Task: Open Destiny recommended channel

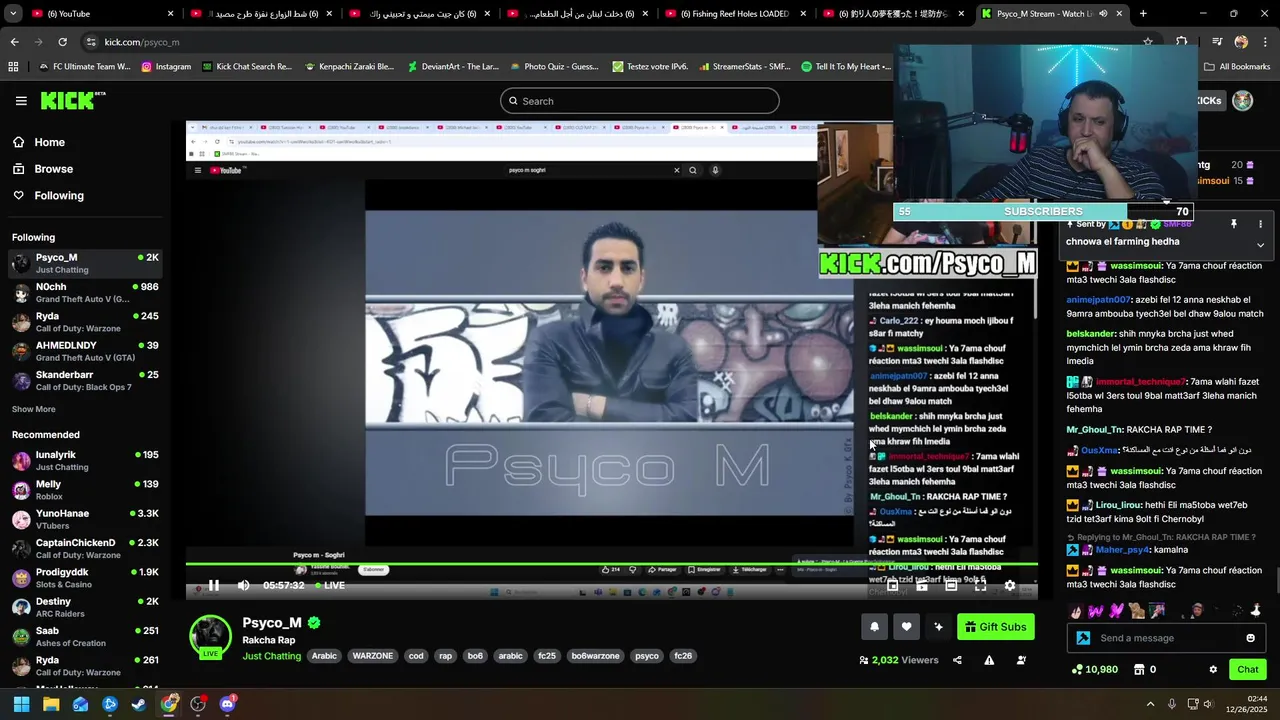Action: coord(85,607)
